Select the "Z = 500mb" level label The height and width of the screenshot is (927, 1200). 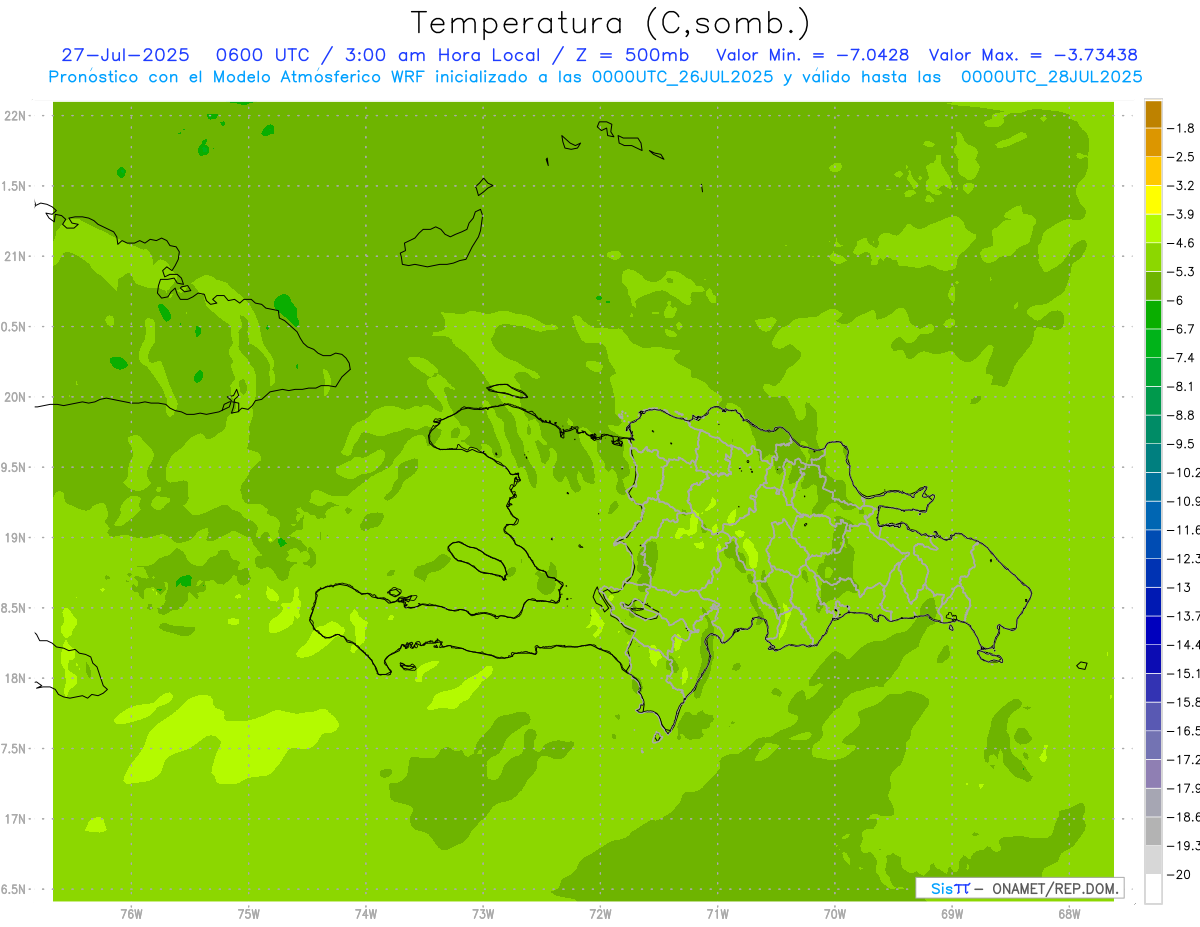[634, 55]
